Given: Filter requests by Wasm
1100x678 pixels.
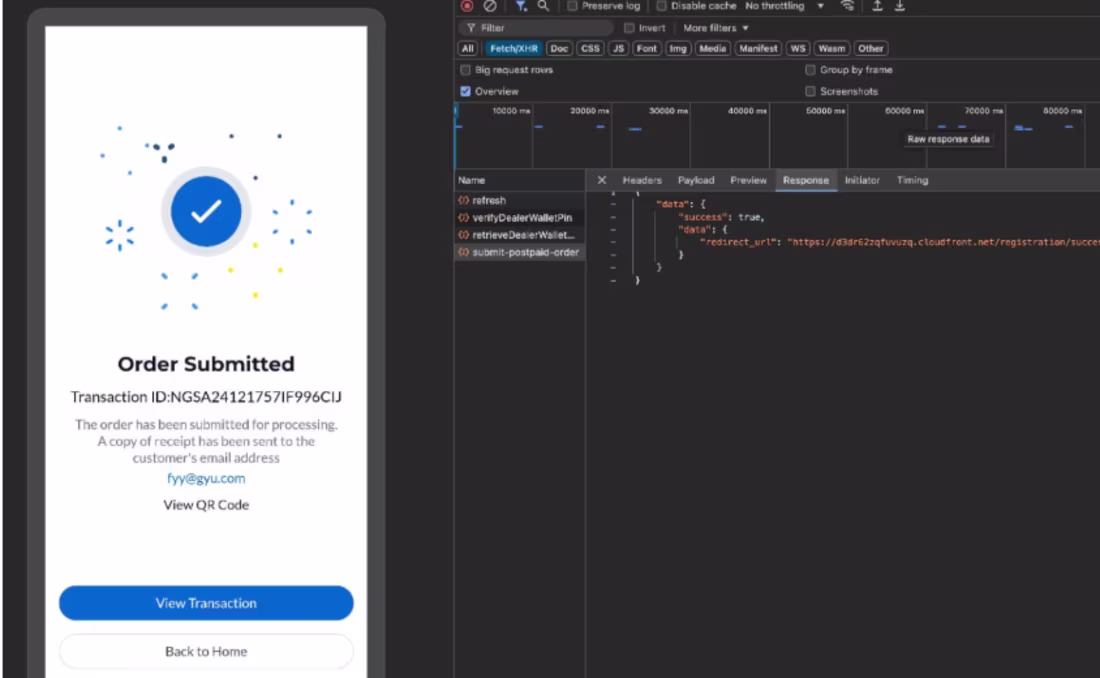Looking at the screenshot, I should 831,48.
